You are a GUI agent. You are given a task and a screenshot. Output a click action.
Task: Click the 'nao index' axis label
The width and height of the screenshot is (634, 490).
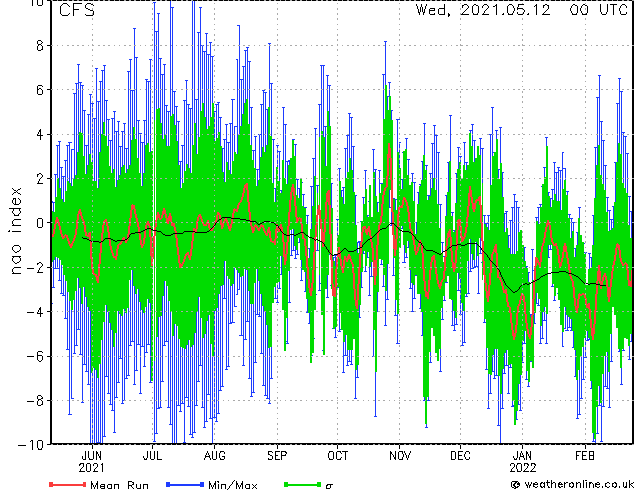tap(15, 231)
